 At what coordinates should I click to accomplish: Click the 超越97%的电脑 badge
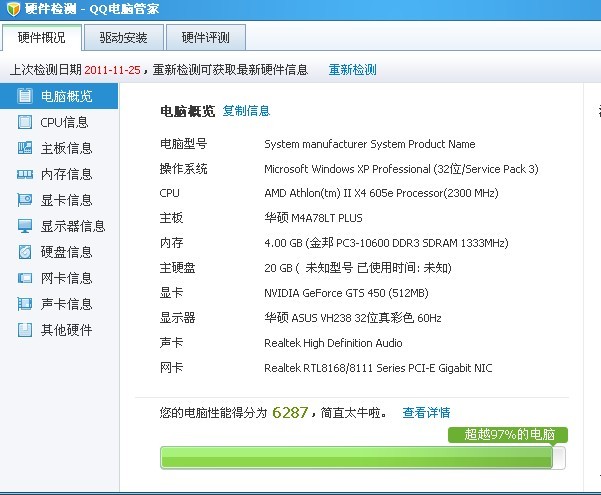(x=508, y=435)
